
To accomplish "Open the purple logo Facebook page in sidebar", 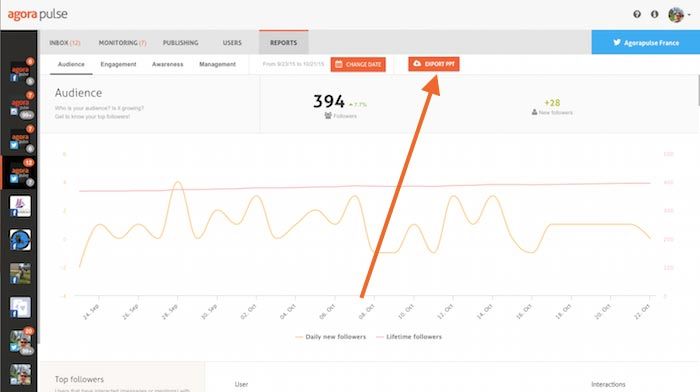I will tap(21, 206).
